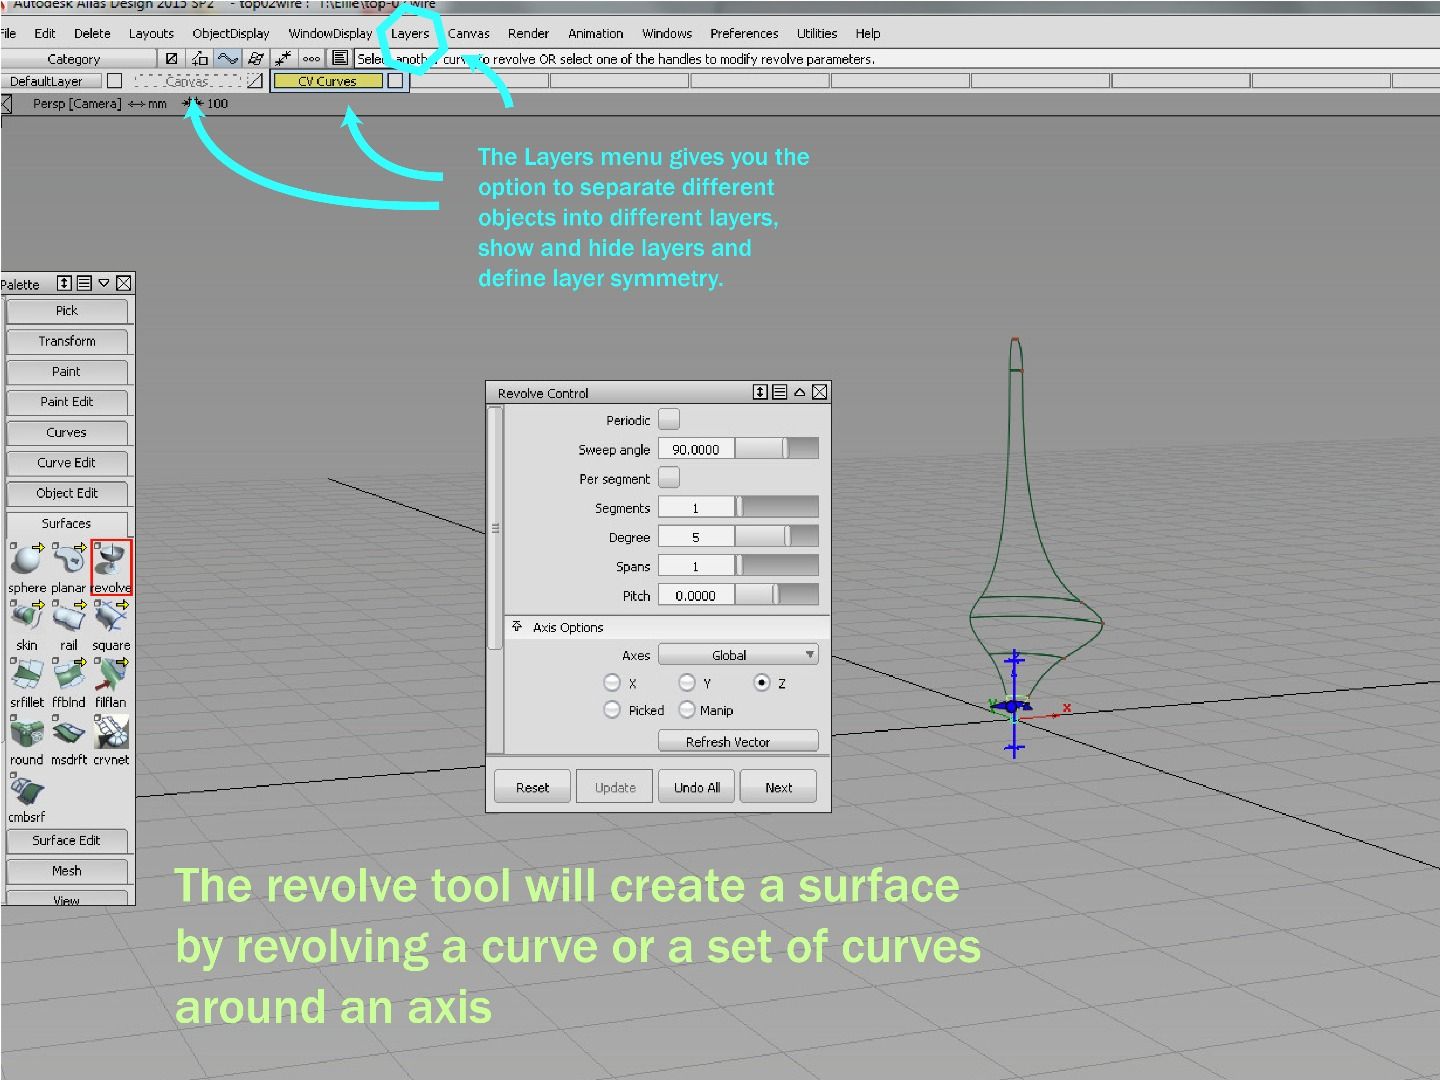Click the Refresh Vector button

738,741
